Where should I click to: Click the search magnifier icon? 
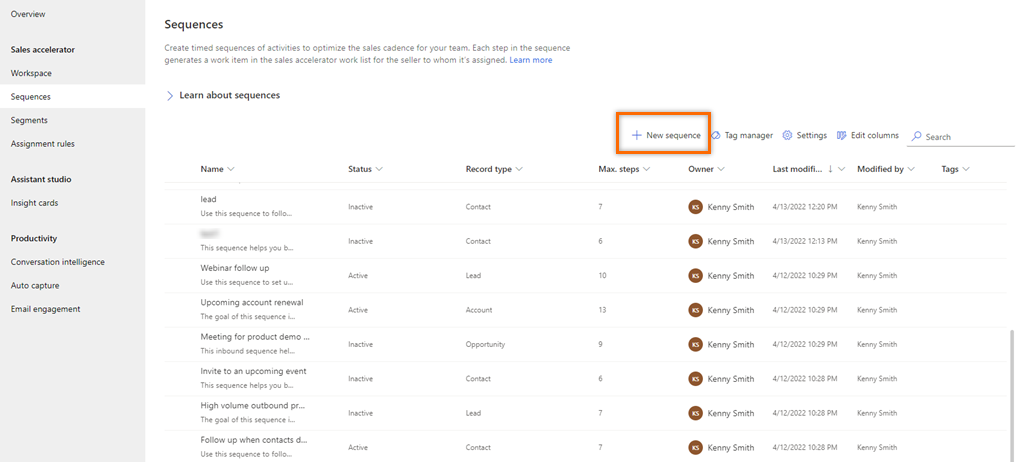(916, 137)
